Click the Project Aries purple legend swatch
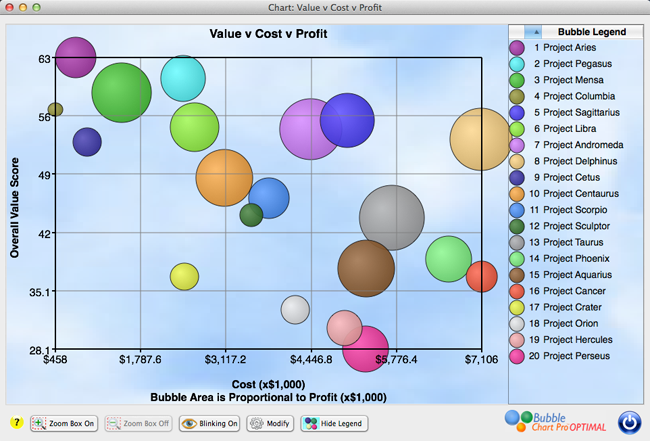Image resolution: width=650 pixels, height=441 pixels. [x=517, y=47]
